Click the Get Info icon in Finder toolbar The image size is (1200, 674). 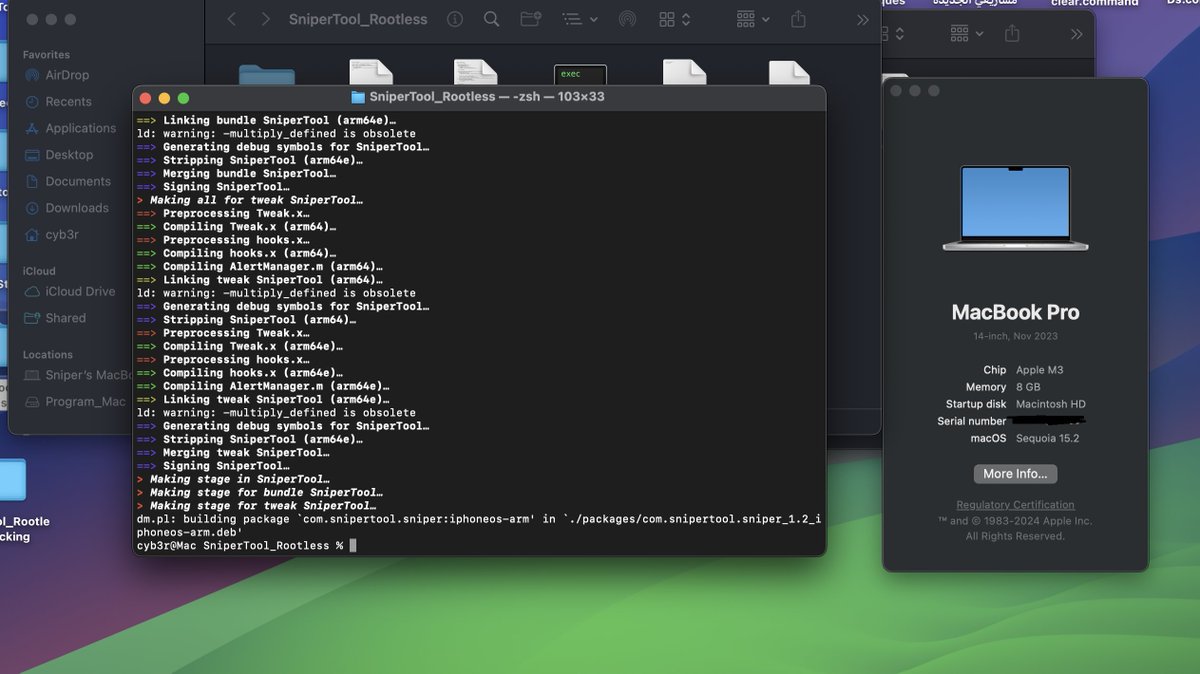[455, 19]
